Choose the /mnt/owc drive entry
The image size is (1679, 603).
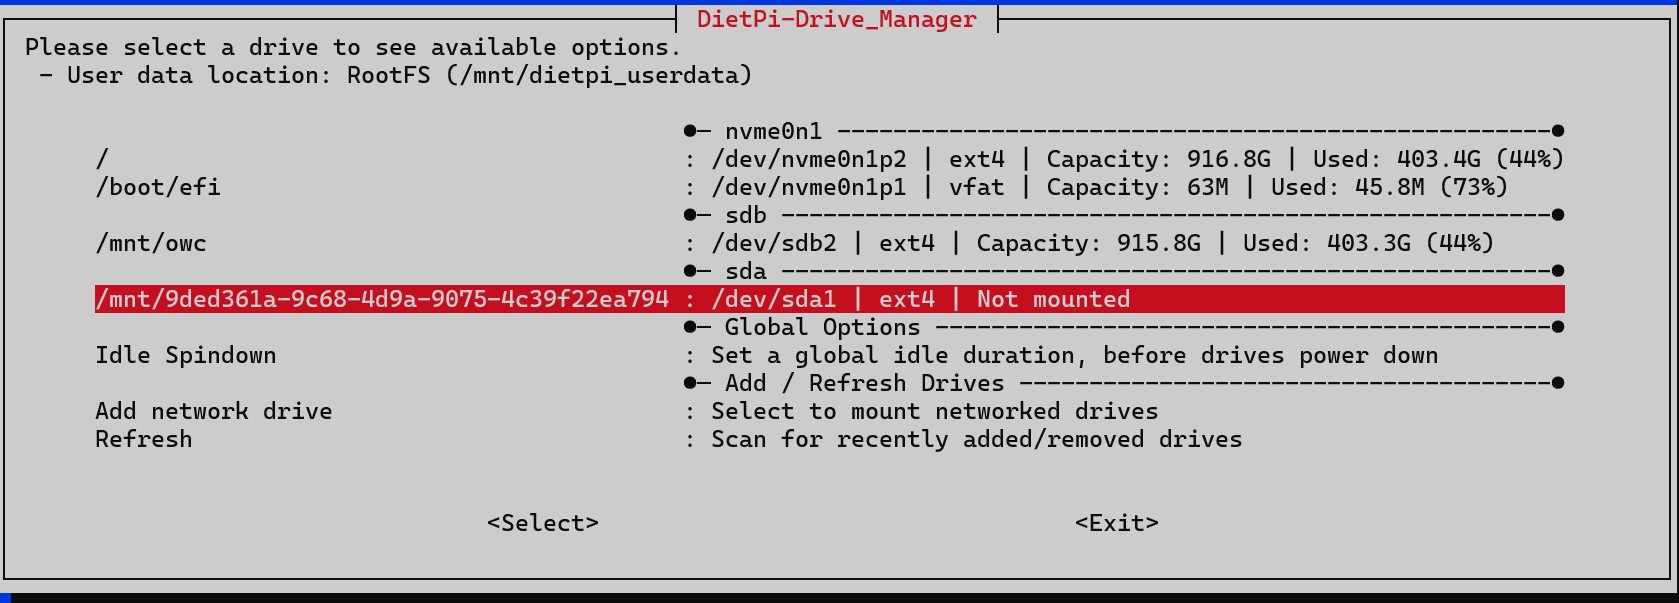151,243
